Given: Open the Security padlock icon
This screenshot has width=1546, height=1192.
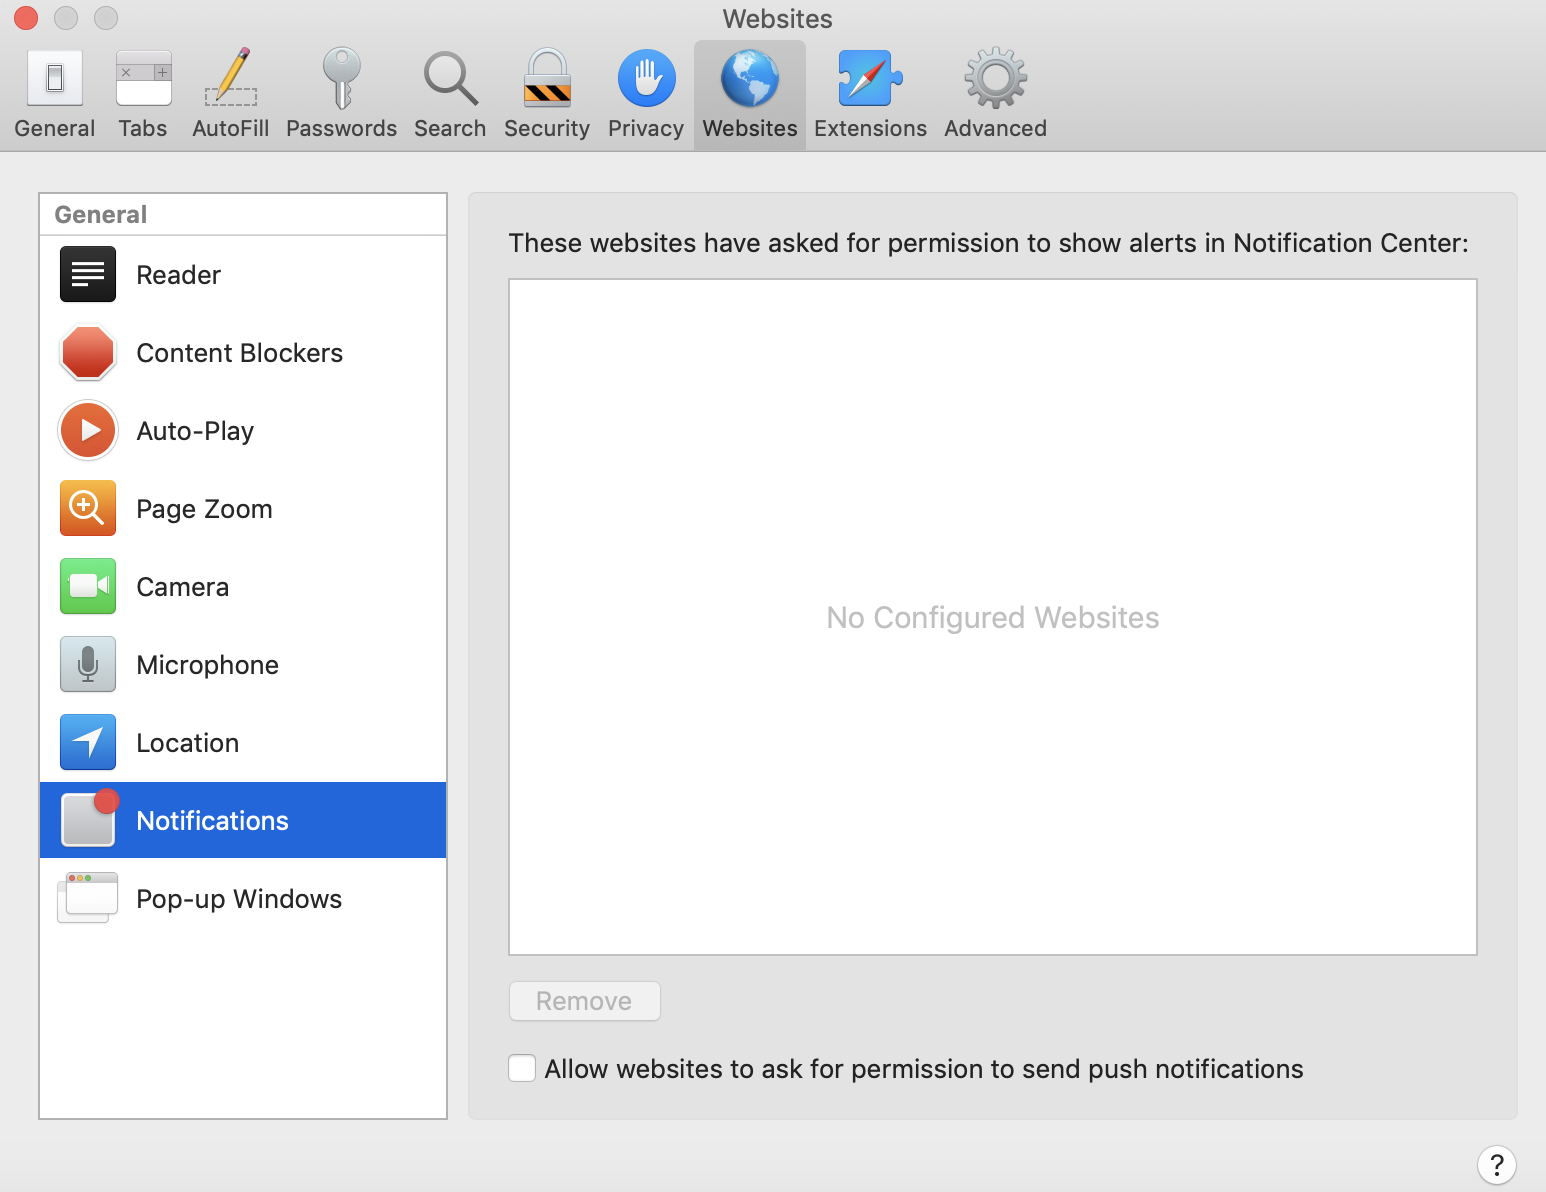Looking at the screenshot, I should pyautogui.click(x=547, y=78).
